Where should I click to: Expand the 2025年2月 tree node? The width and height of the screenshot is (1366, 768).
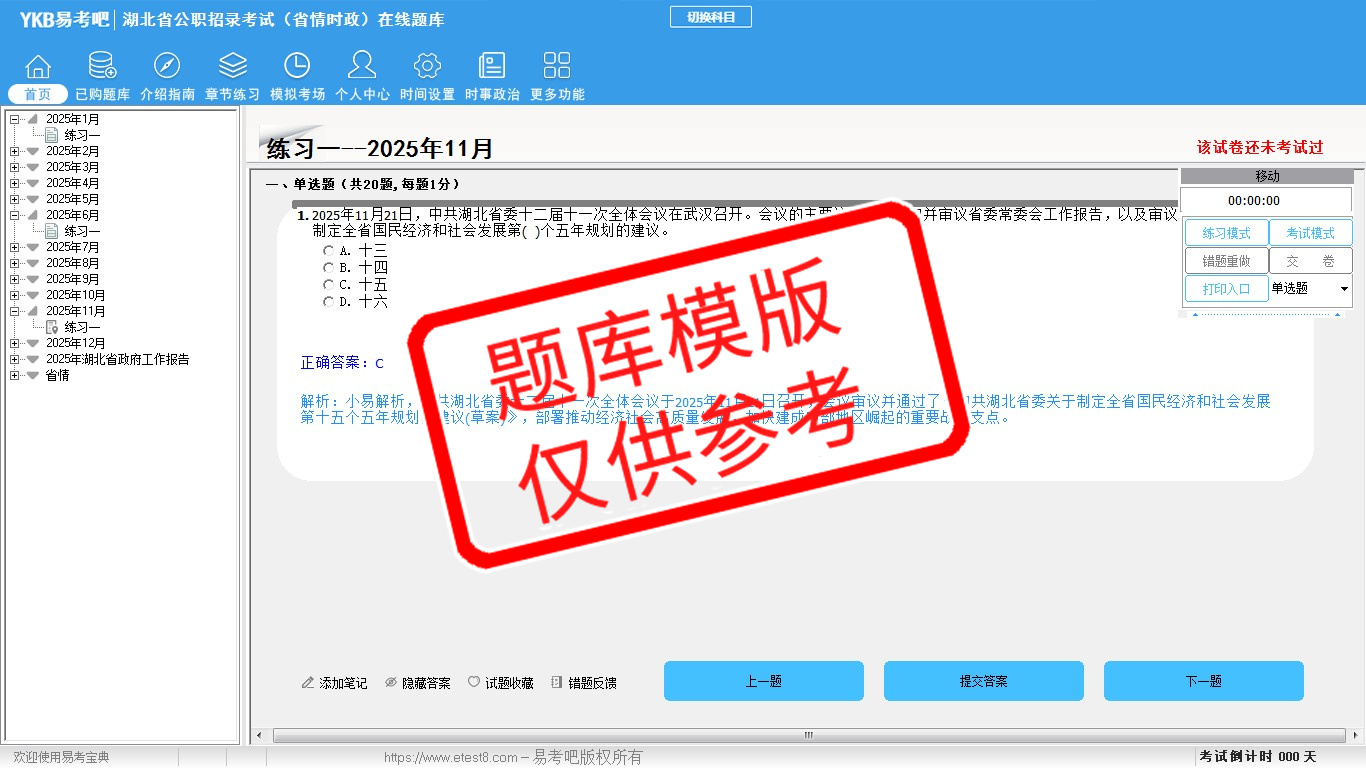[15, 151]
